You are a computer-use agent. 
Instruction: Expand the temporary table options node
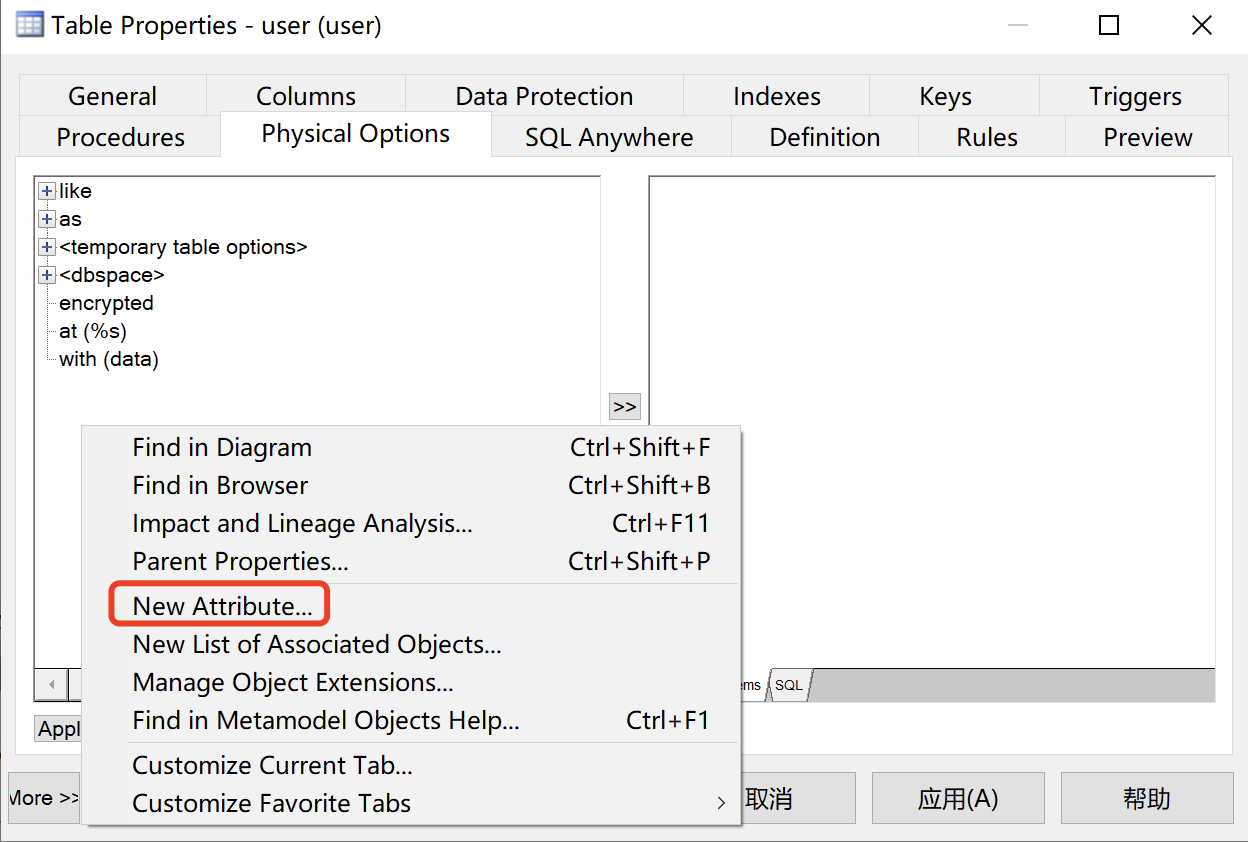click(46, 247)
